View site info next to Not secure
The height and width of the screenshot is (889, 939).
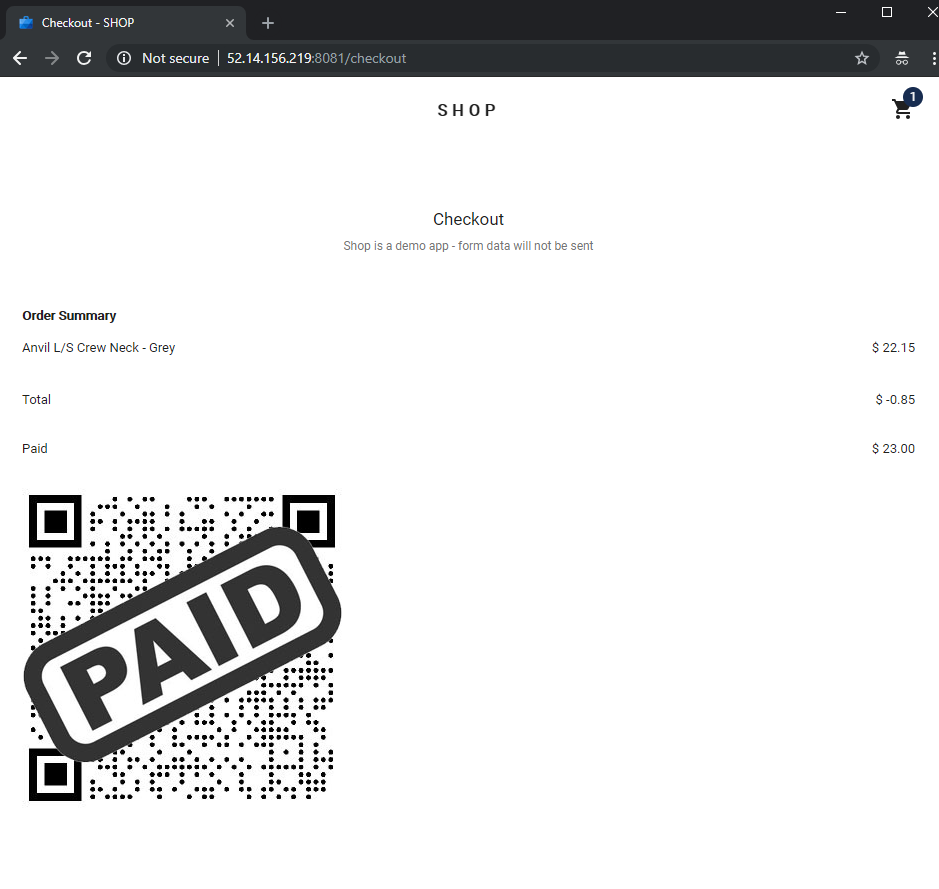(124, 58)
